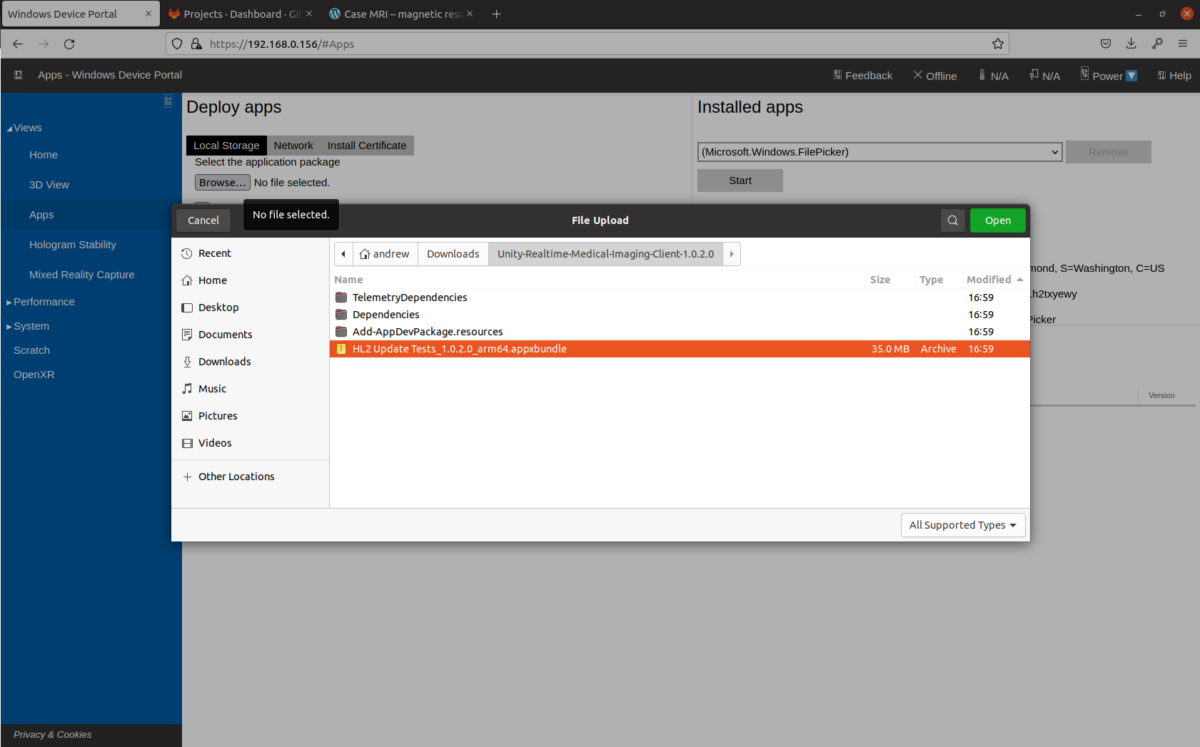
Task: Open the installed apps dropdown (Microsoft.Windows.FilePicker)
Action: click(x=879, y=152)
